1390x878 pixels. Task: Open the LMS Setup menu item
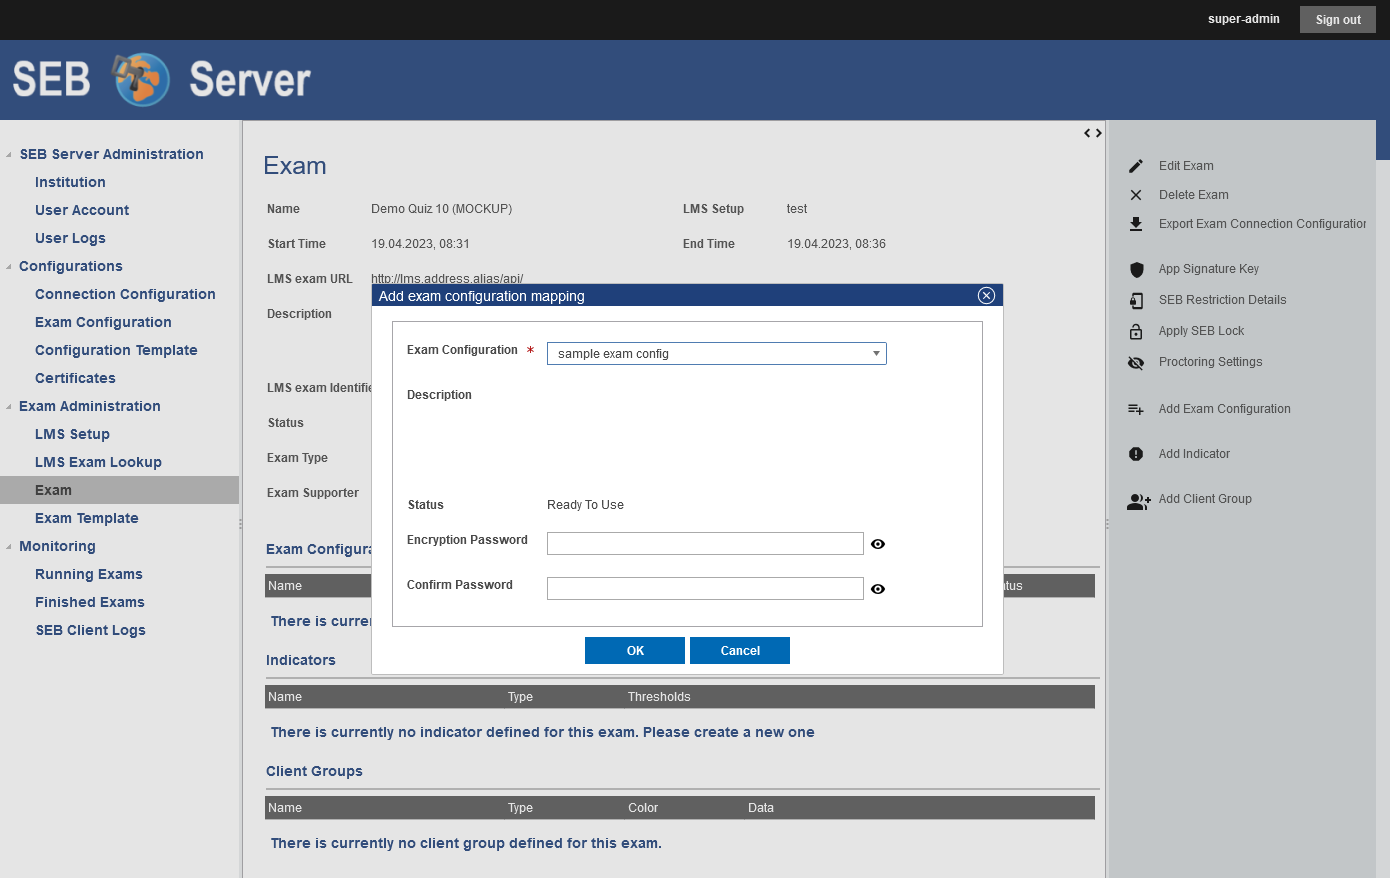coord(72,434)
